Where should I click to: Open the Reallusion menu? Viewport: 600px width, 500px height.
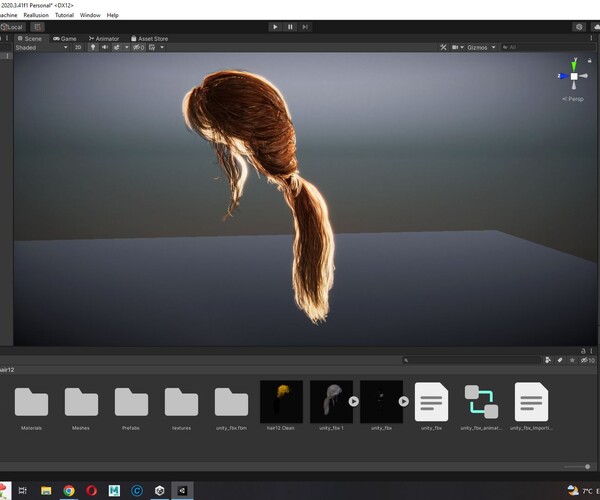click(x=36, y=15)
